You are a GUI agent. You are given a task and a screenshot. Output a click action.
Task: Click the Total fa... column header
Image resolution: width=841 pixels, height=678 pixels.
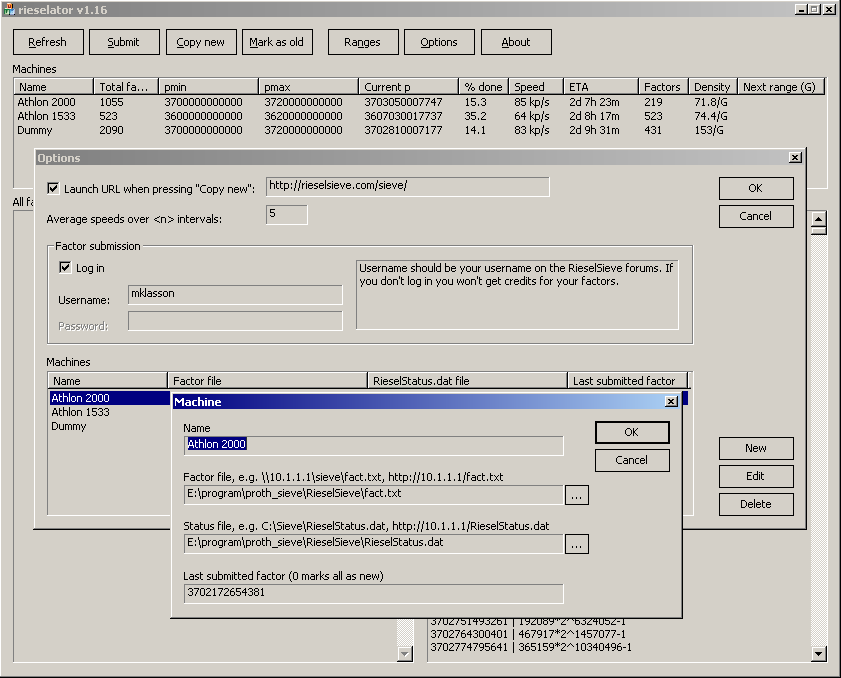[126, 87]
